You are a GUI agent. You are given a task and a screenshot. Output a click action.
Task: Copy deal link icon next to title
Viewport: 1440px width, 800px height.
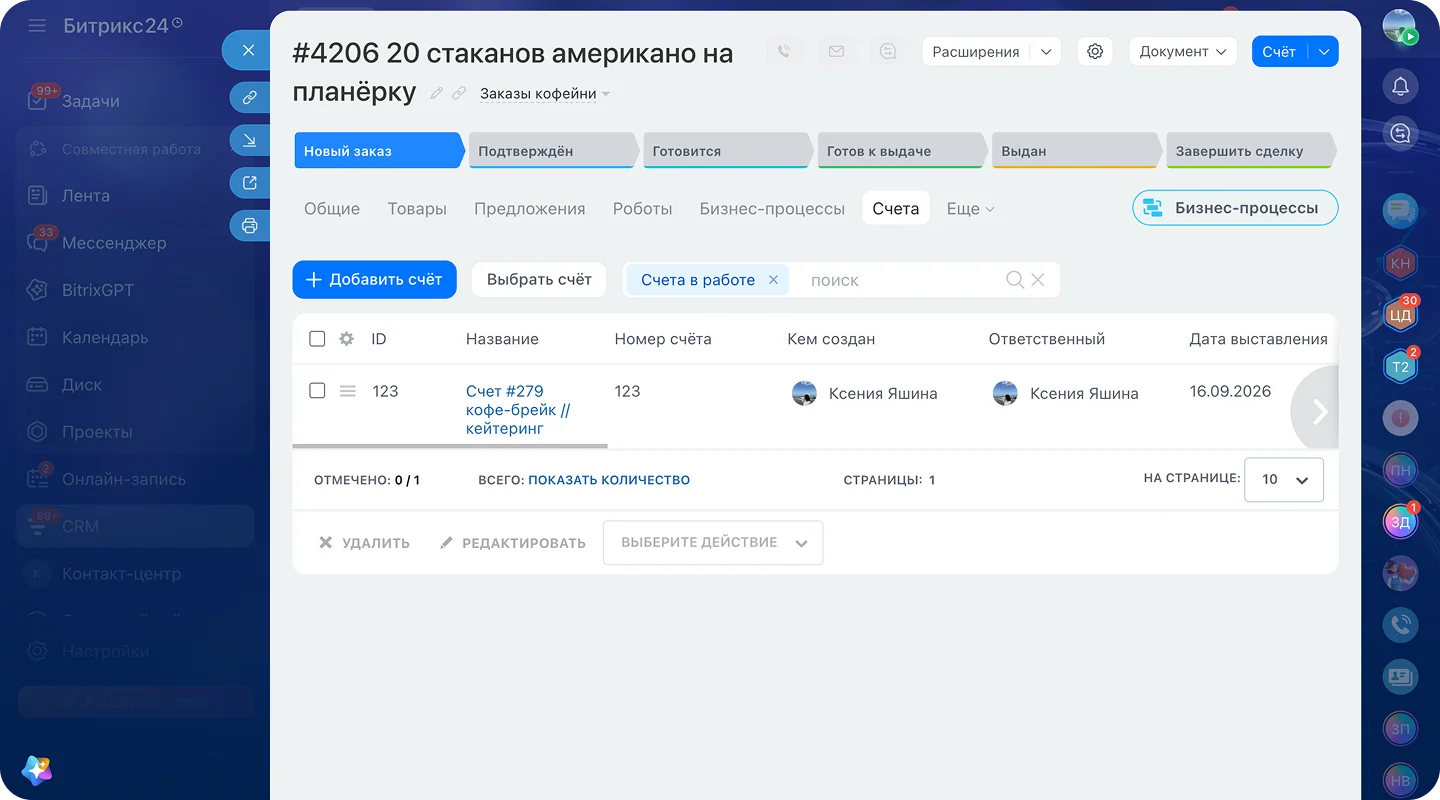click(459, 93)
